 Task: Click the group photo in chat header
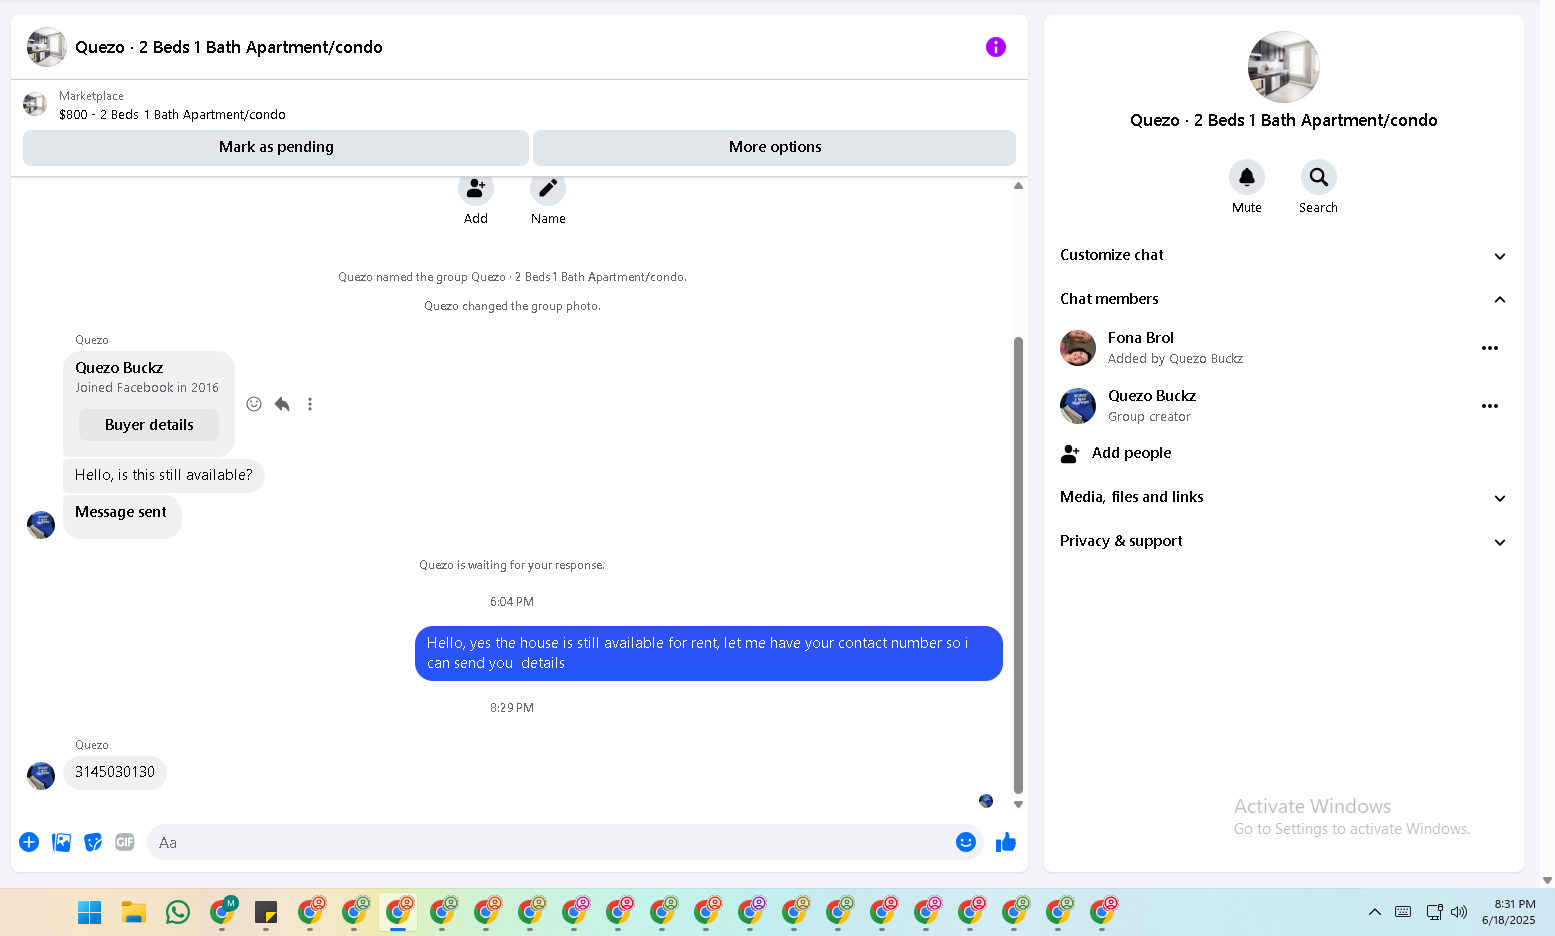click(46, 47)
